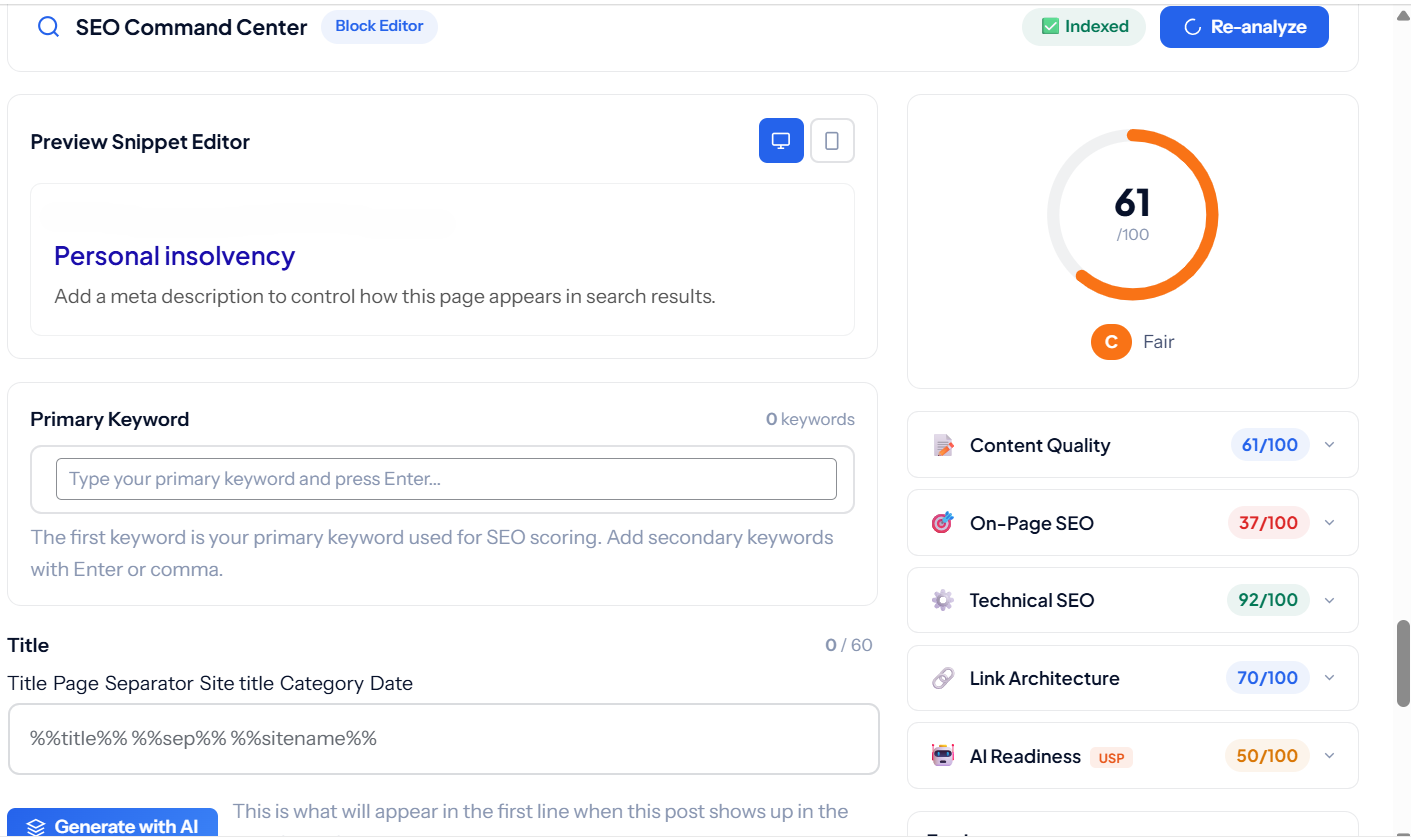Expand the On-Page SEO section
This screenshot has width=1411, height=837.
click(x=1329, y=522)
